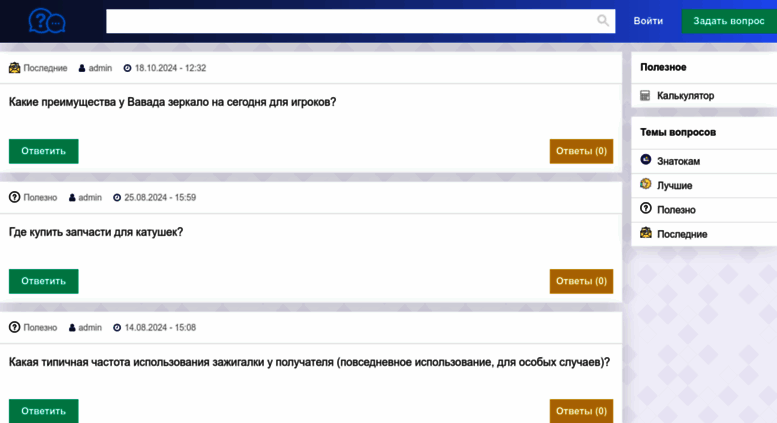The image size is (777, 423).
Task: Open the Полезно tag of the катушек question
Action: coord(40,198)
